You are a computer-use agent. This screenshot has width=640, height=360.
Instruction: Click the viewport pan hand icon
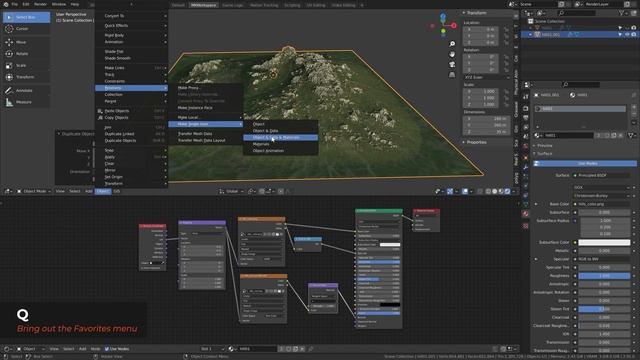452,54
